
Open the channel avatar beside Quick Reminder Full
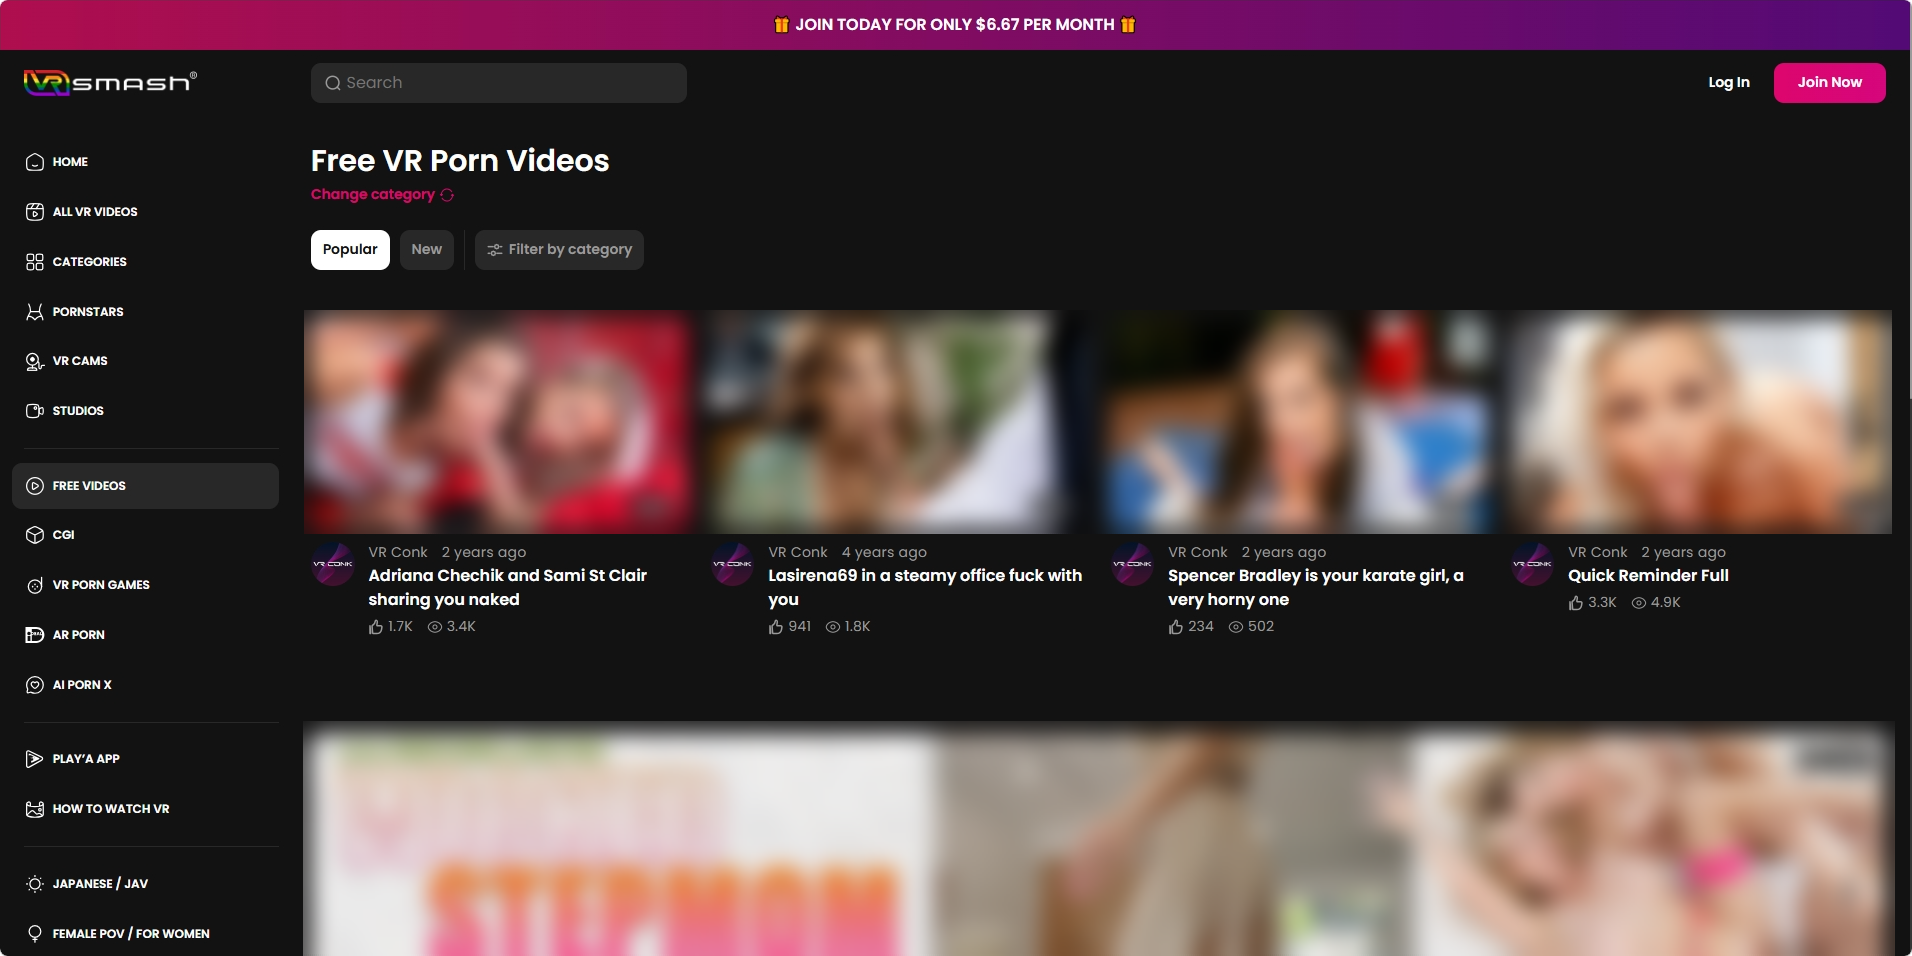[x=1532, y=564]
